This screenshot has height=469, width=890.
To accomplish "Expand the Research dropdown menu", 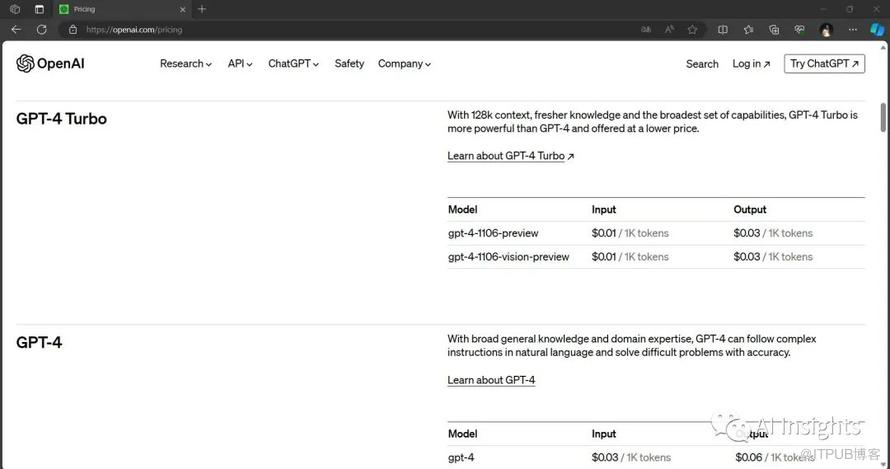I will pyautogui.click(x=186, y=64).
